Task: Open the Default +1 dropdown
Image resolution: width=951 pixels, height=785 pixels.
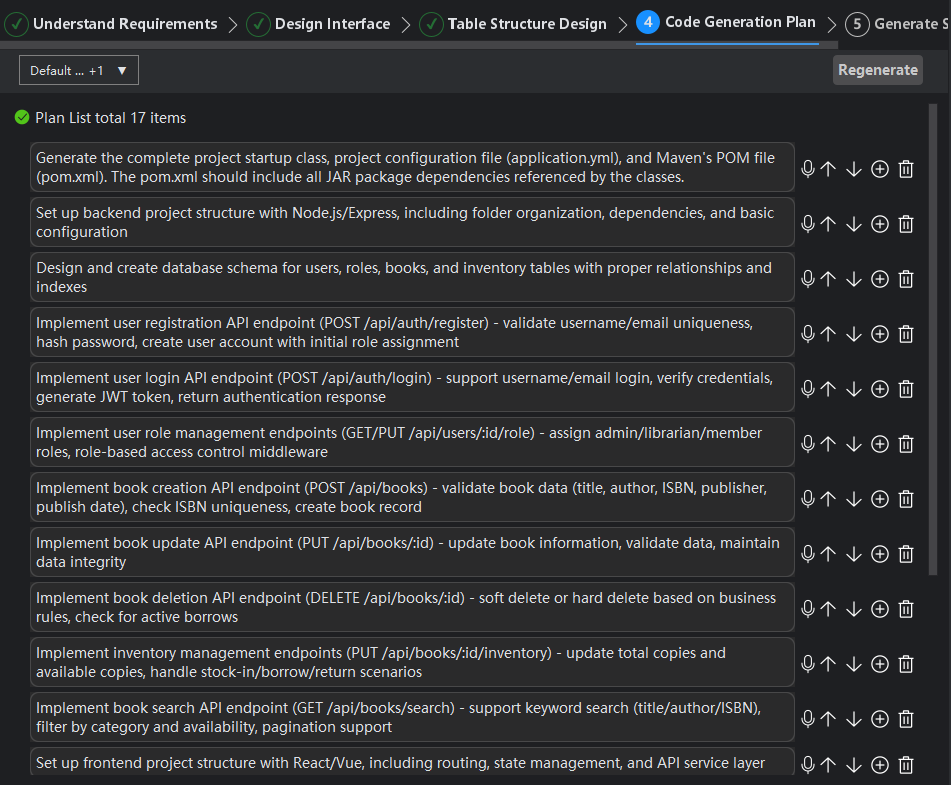Action: tap(79, 70)
